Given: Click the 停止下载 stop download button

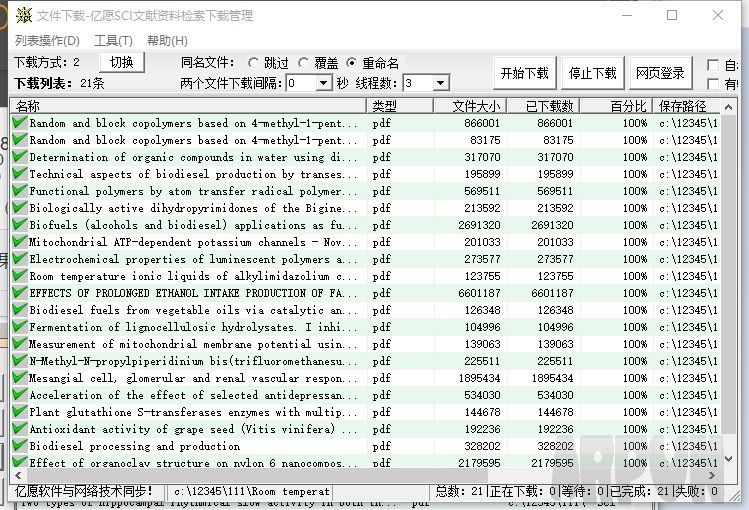Looking at the screenshot, I should pos(593,73).
